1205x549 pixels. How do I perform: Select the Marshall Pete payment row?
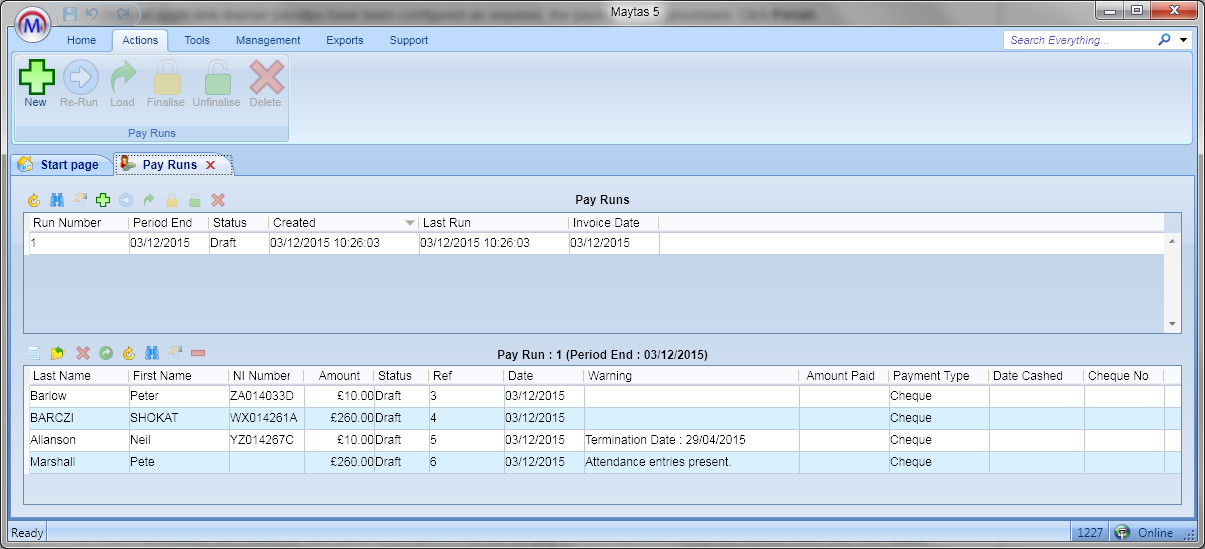point(78,462)
